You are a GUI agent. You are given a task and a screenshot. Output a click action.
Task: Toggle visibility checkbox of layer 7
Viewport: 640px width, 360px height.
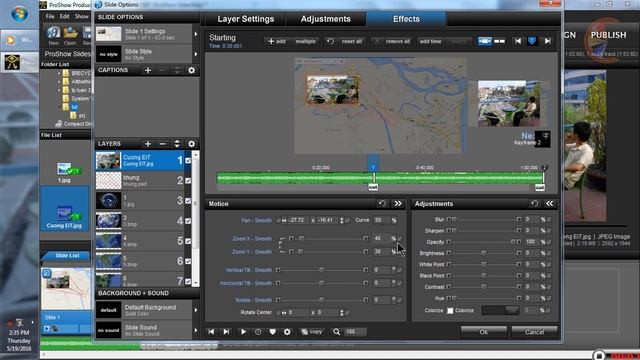[188, 282]
